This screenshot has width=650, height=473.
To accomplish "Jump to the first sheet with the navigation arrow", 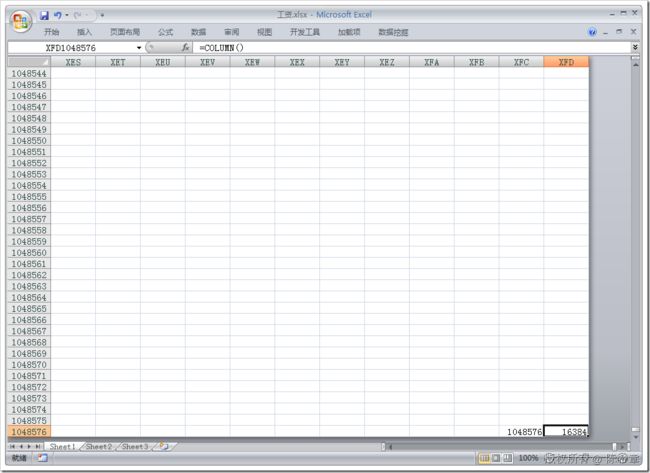I will (12, 447).
